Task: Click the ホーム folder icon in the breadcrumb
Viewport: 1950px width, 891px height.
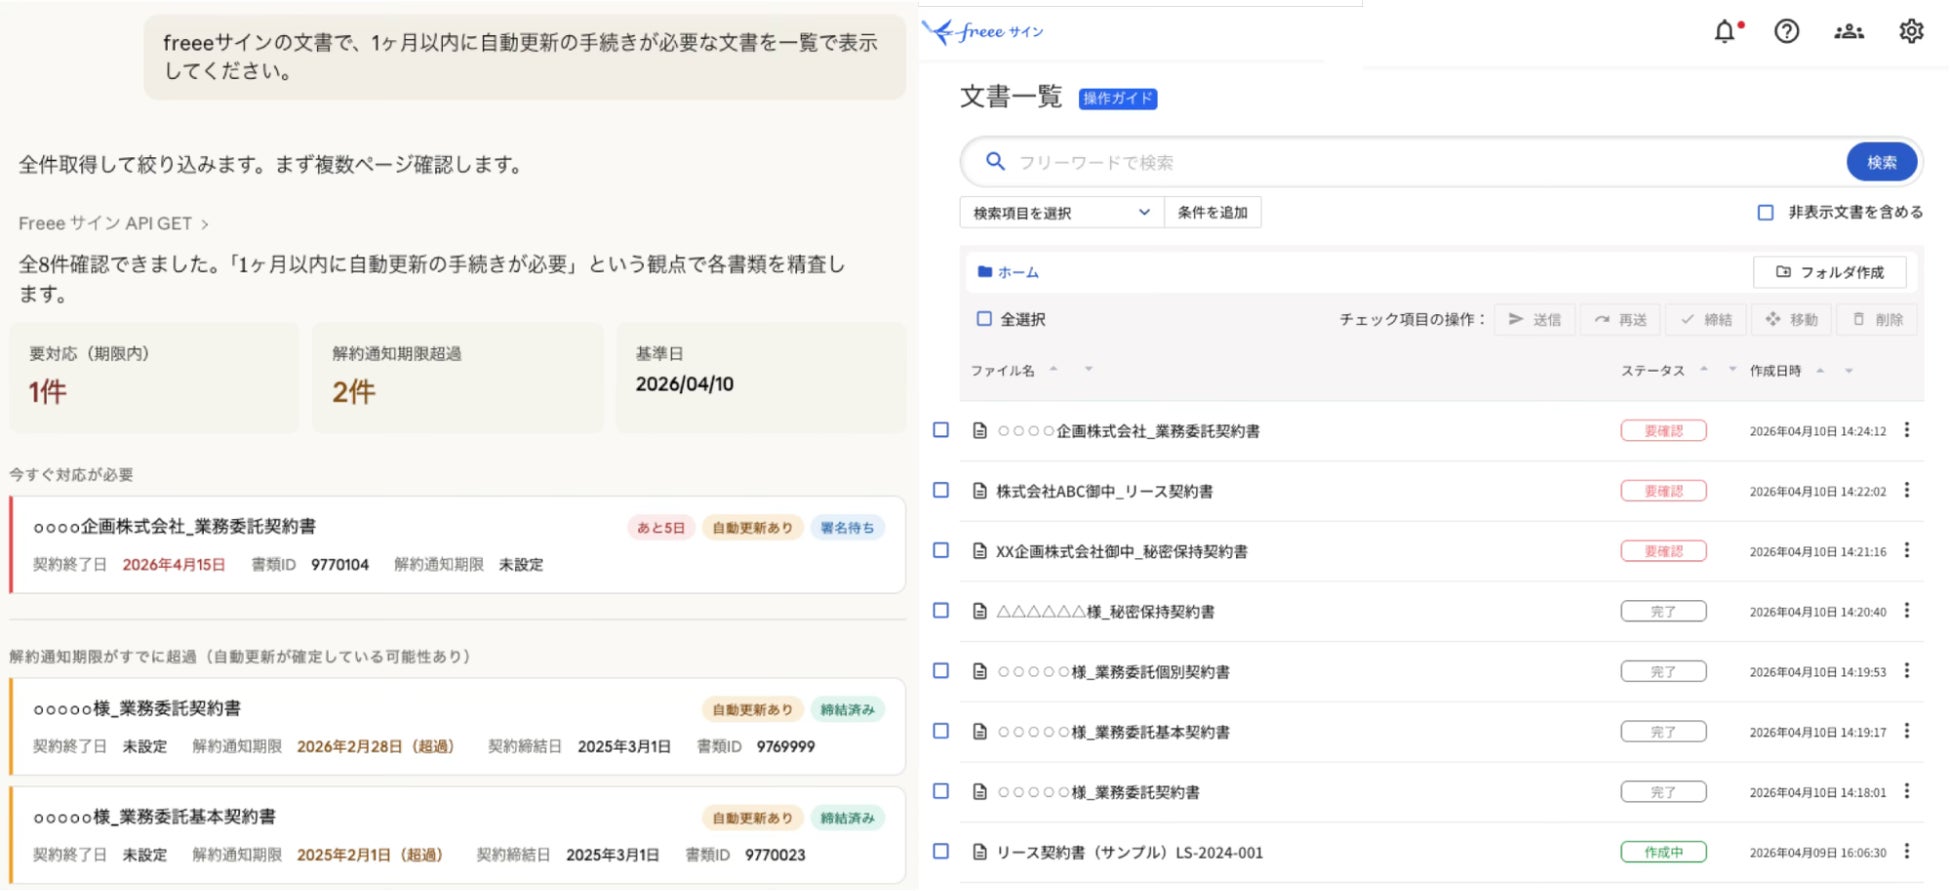Action: [985, 272]
